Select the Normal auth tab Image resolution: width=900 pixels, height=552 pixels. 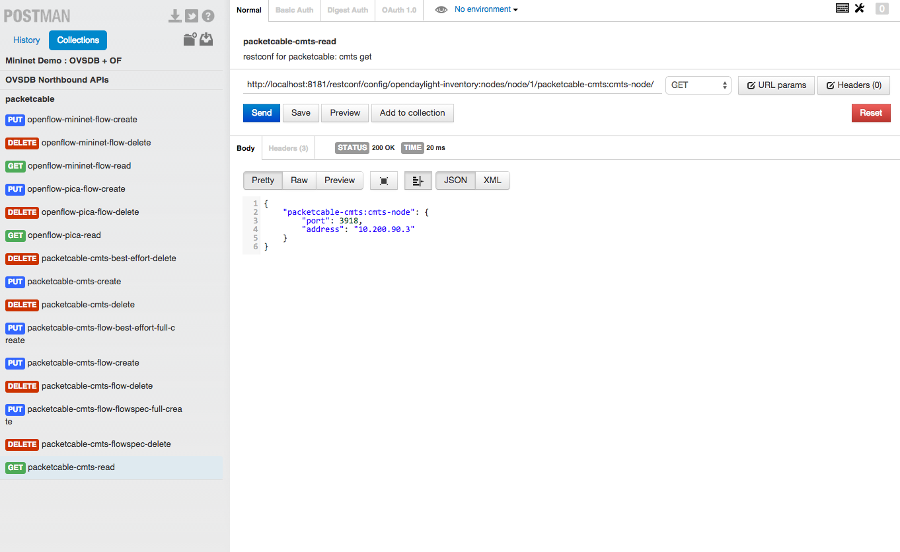click(x=249, y=10)
